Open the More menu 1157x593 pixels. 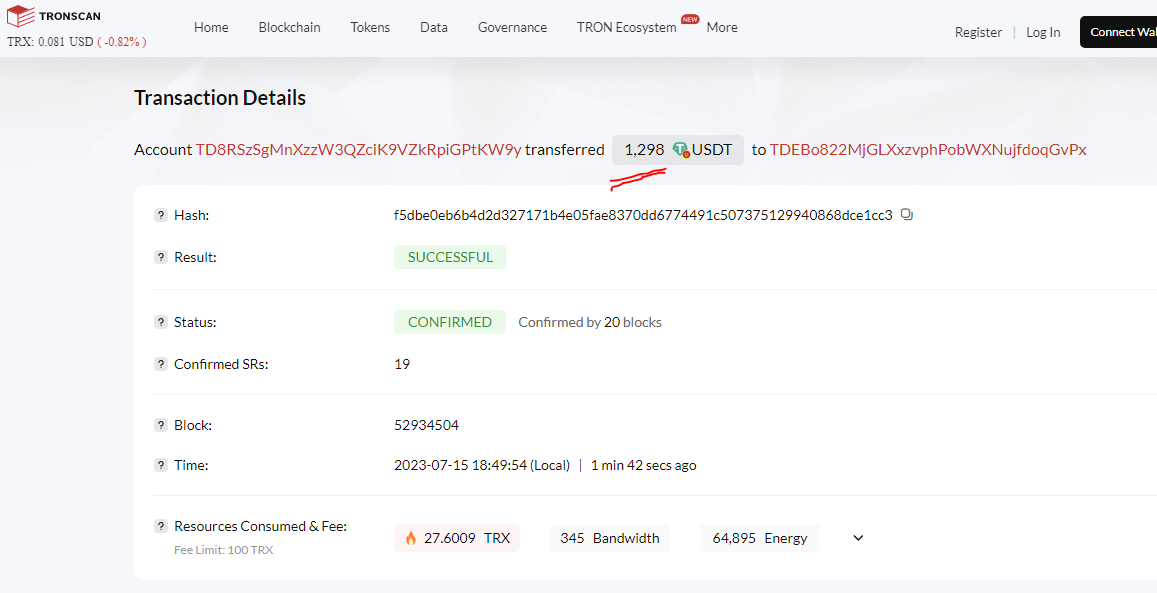[x=722, y=27]
